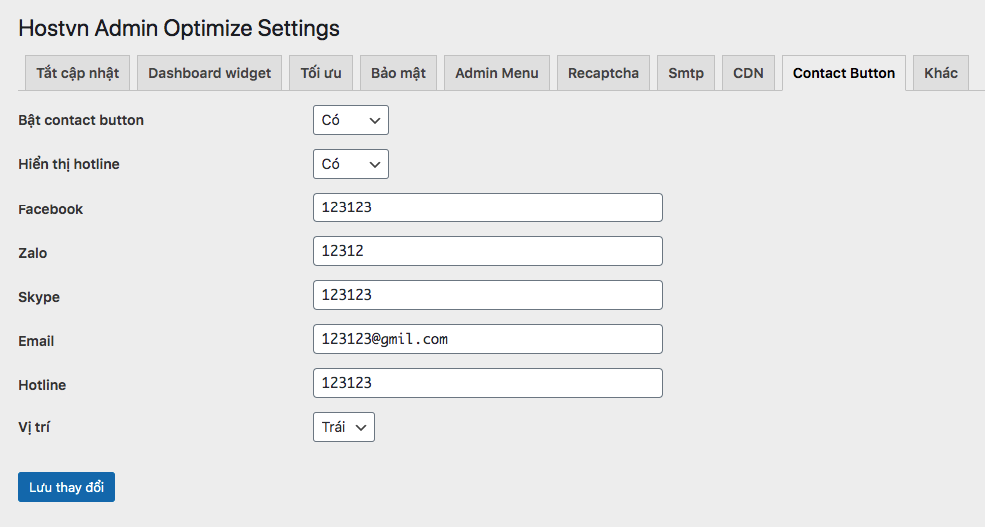985x527 pixels.
Task: Open the Dashboard widget tab
Action: (x=209, y=73)
